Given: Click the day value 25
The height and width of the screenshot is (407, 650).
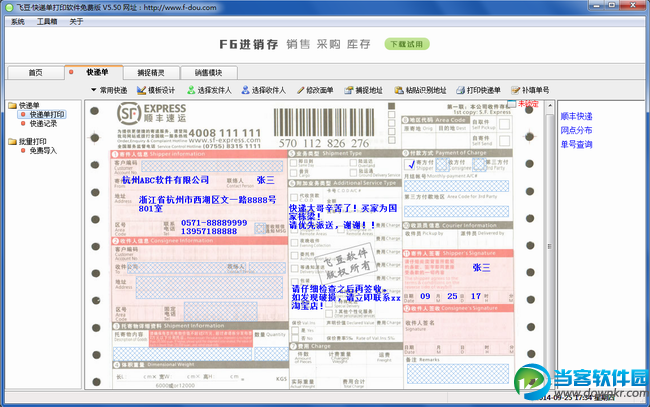Looking at the screenshot, I should [452, 296].
